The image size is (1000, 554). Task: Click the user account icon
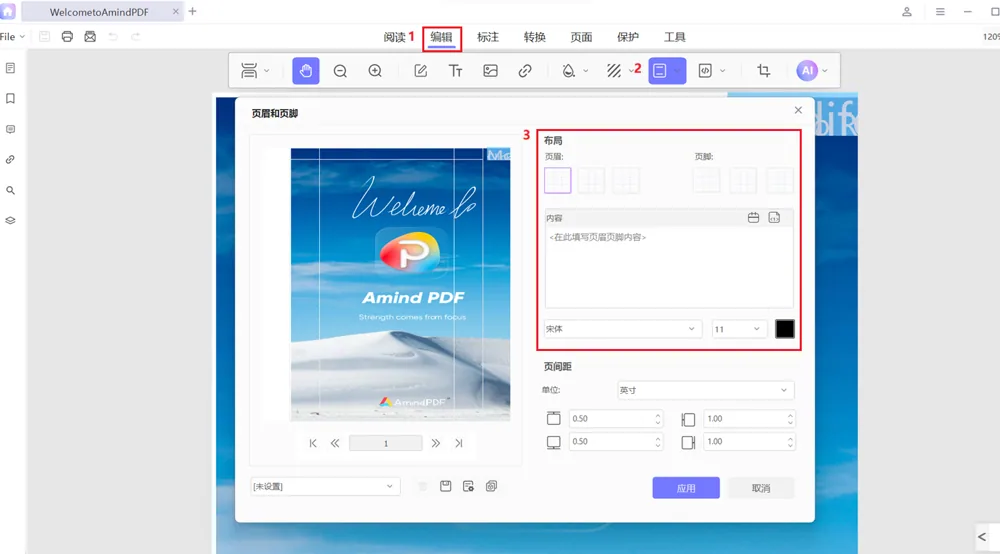906,11
